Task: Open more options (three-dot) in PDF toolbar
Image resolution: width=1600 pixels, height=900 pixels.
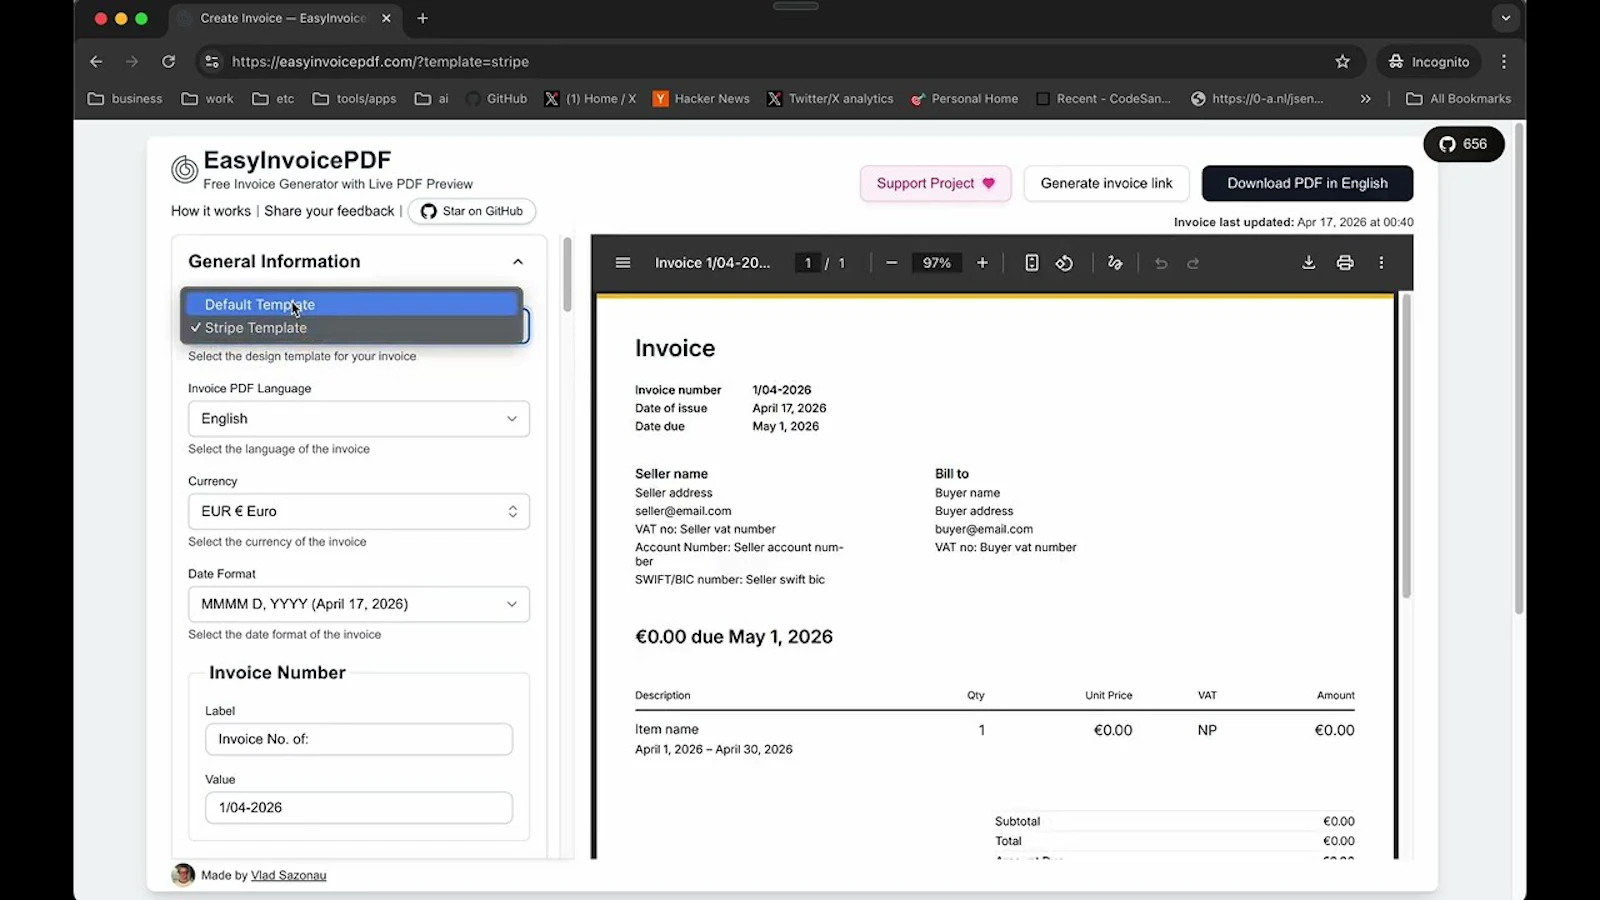Action: point(1381,263)
